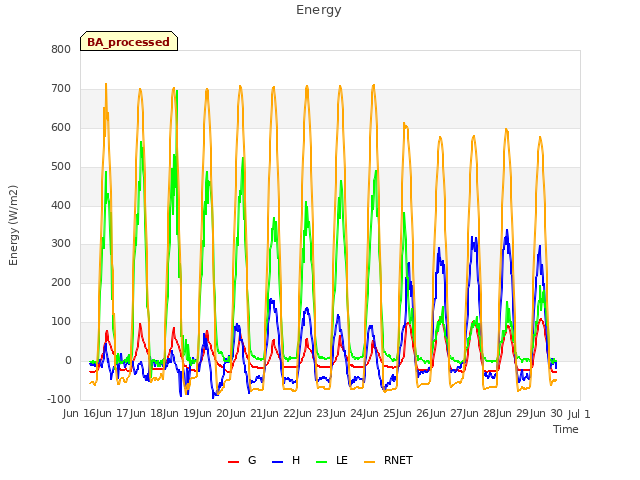
Task: Click the 300 y-axis tick label
Action: [61, 244]
